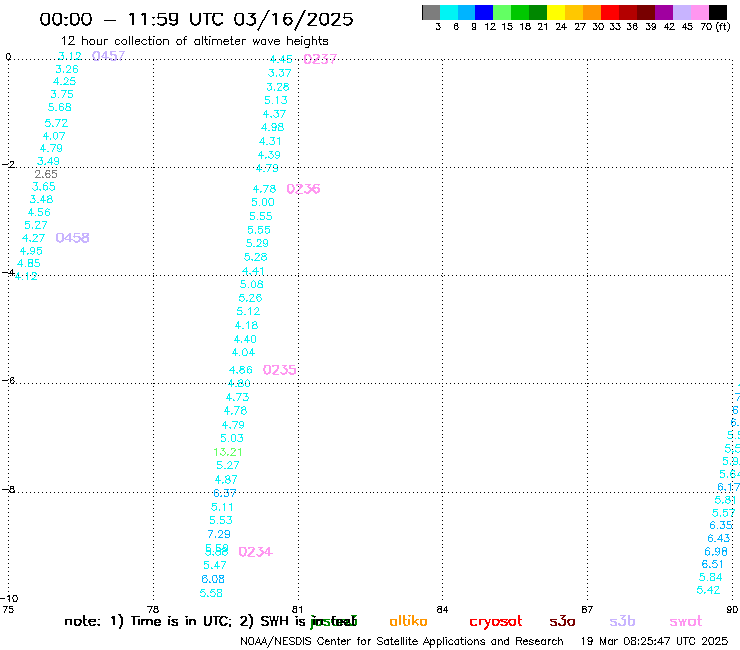The image size is (740, 650).
Task: Click the 0234 time stamp label
Action: pos(255,552)
